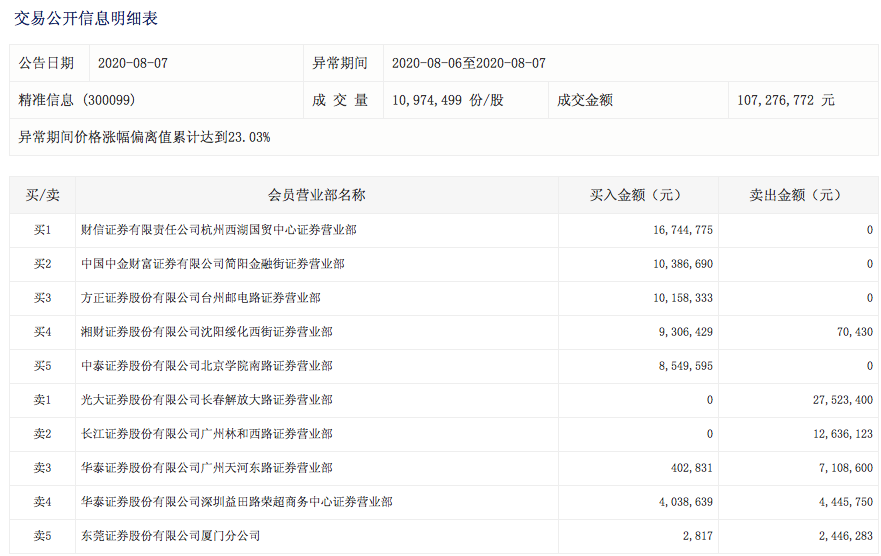Select buy amount 8,549,595

tap(685, 366)
